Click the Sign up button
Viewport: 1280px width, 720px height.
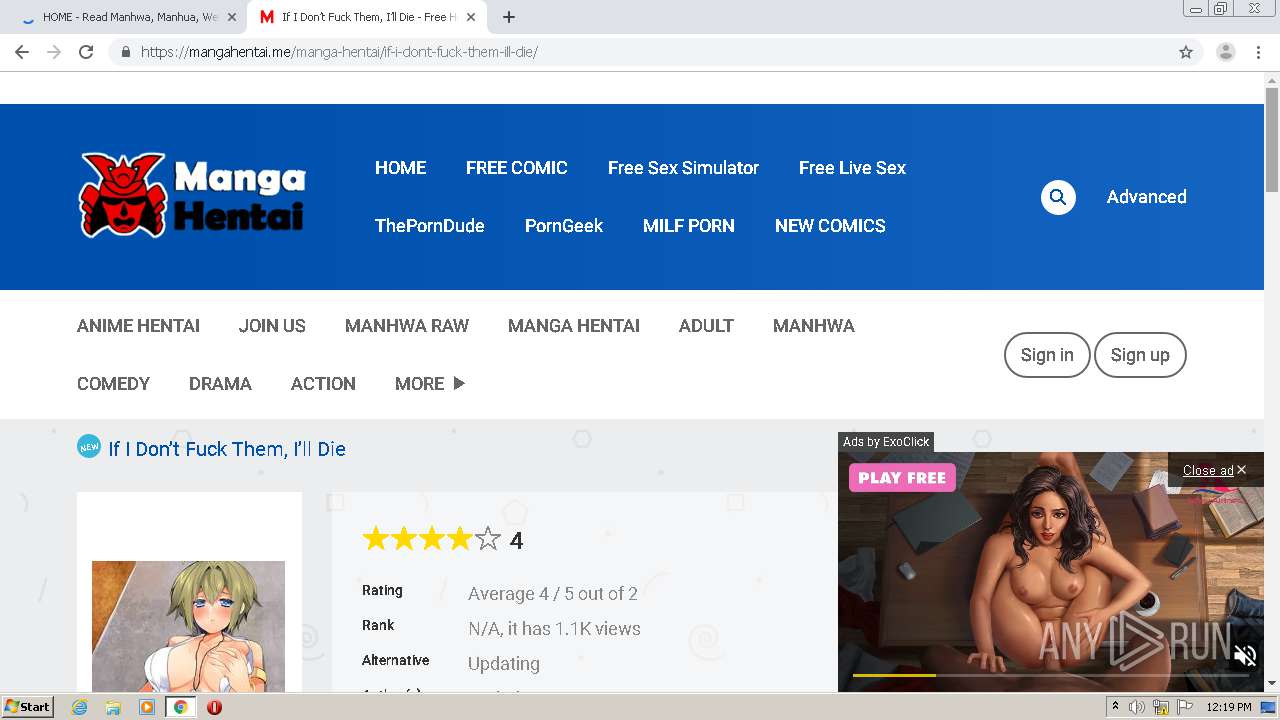(1140, 355)
